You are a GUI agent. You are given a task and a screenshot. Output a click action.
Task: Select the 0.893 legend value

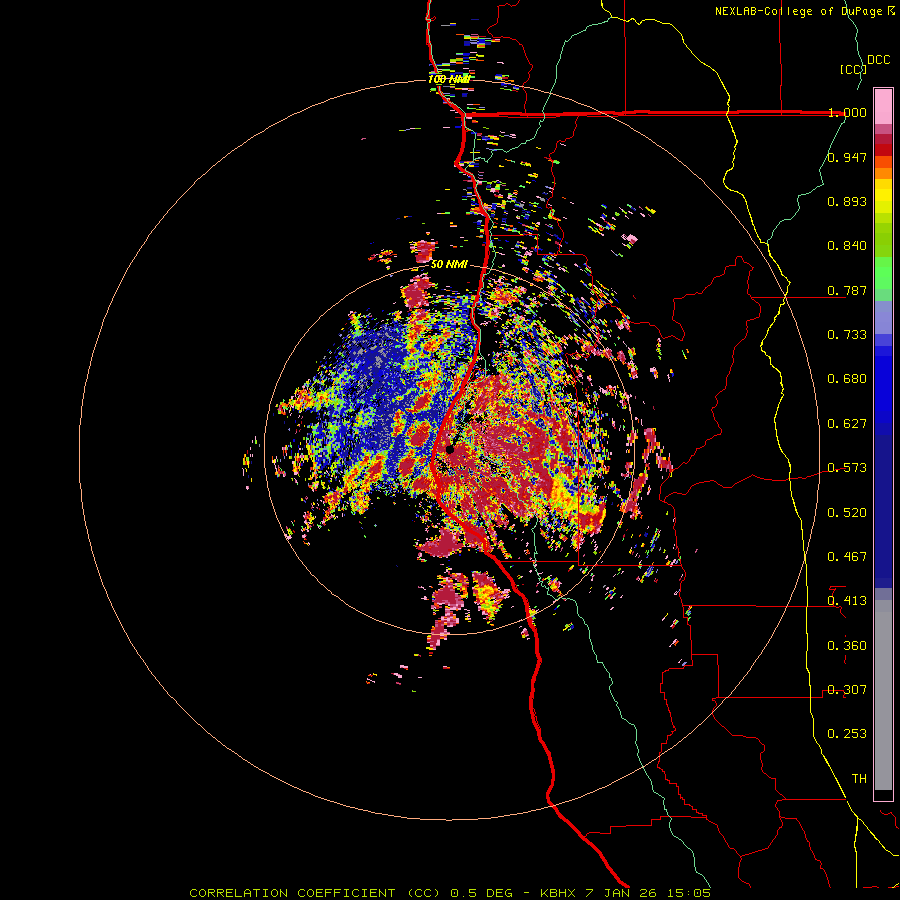847,201
